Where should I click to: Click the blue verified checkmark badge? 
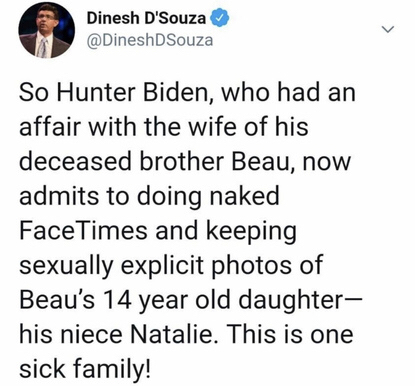220,19
